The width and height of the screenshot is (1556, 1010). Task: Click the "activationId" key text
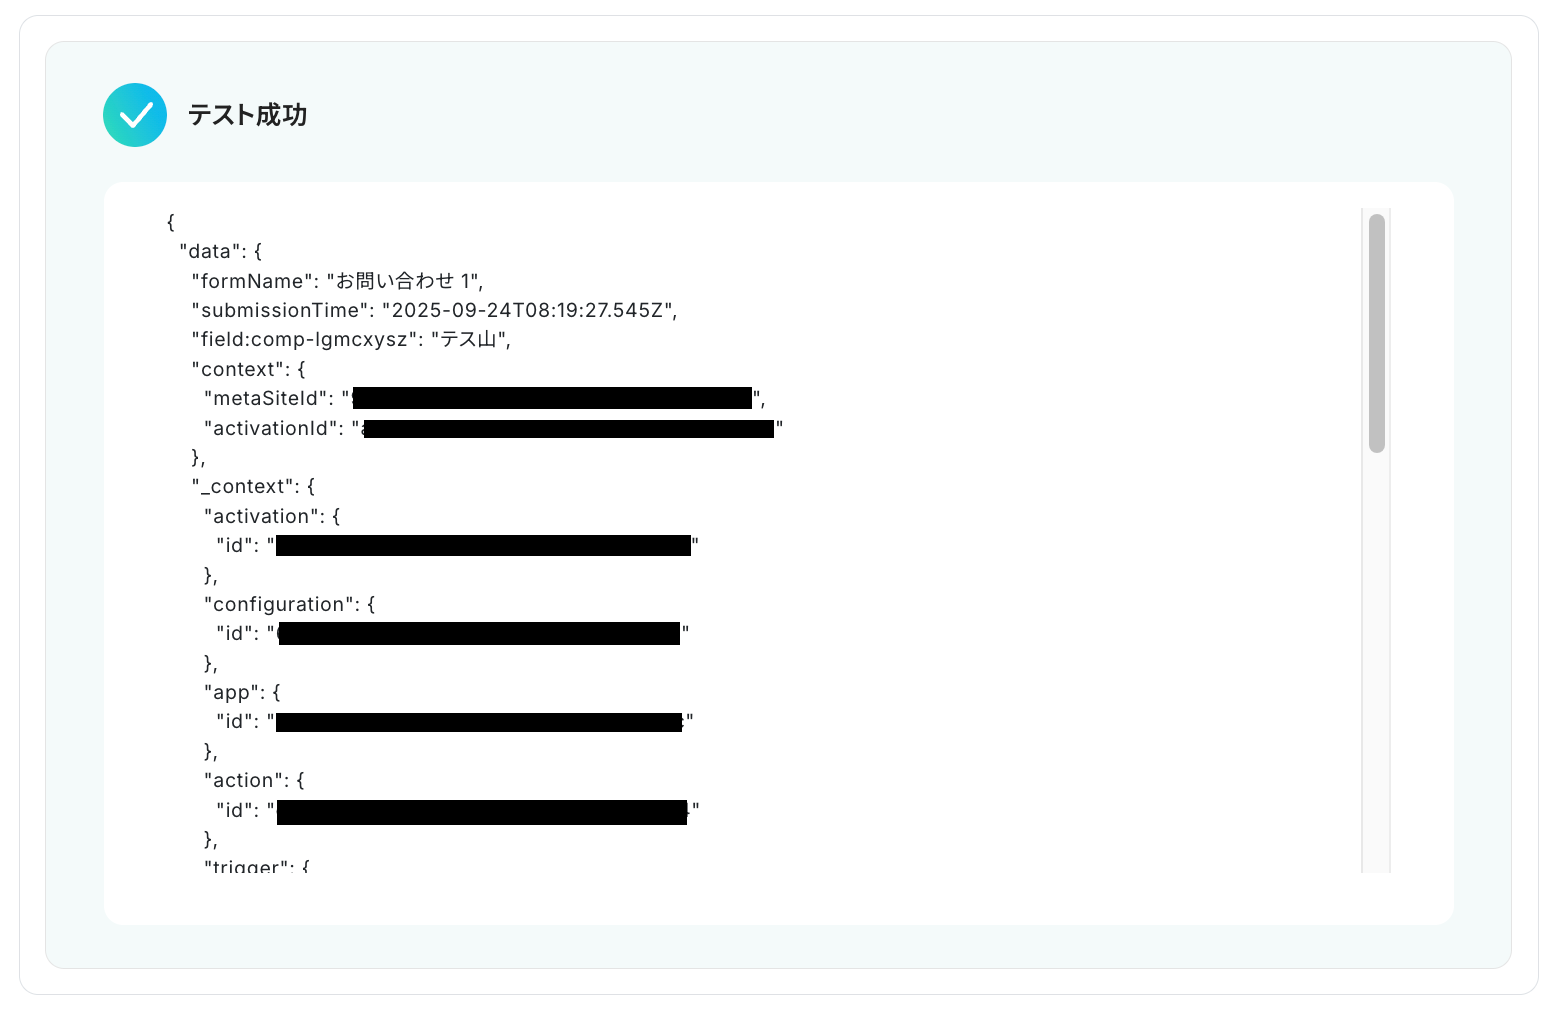273,428
